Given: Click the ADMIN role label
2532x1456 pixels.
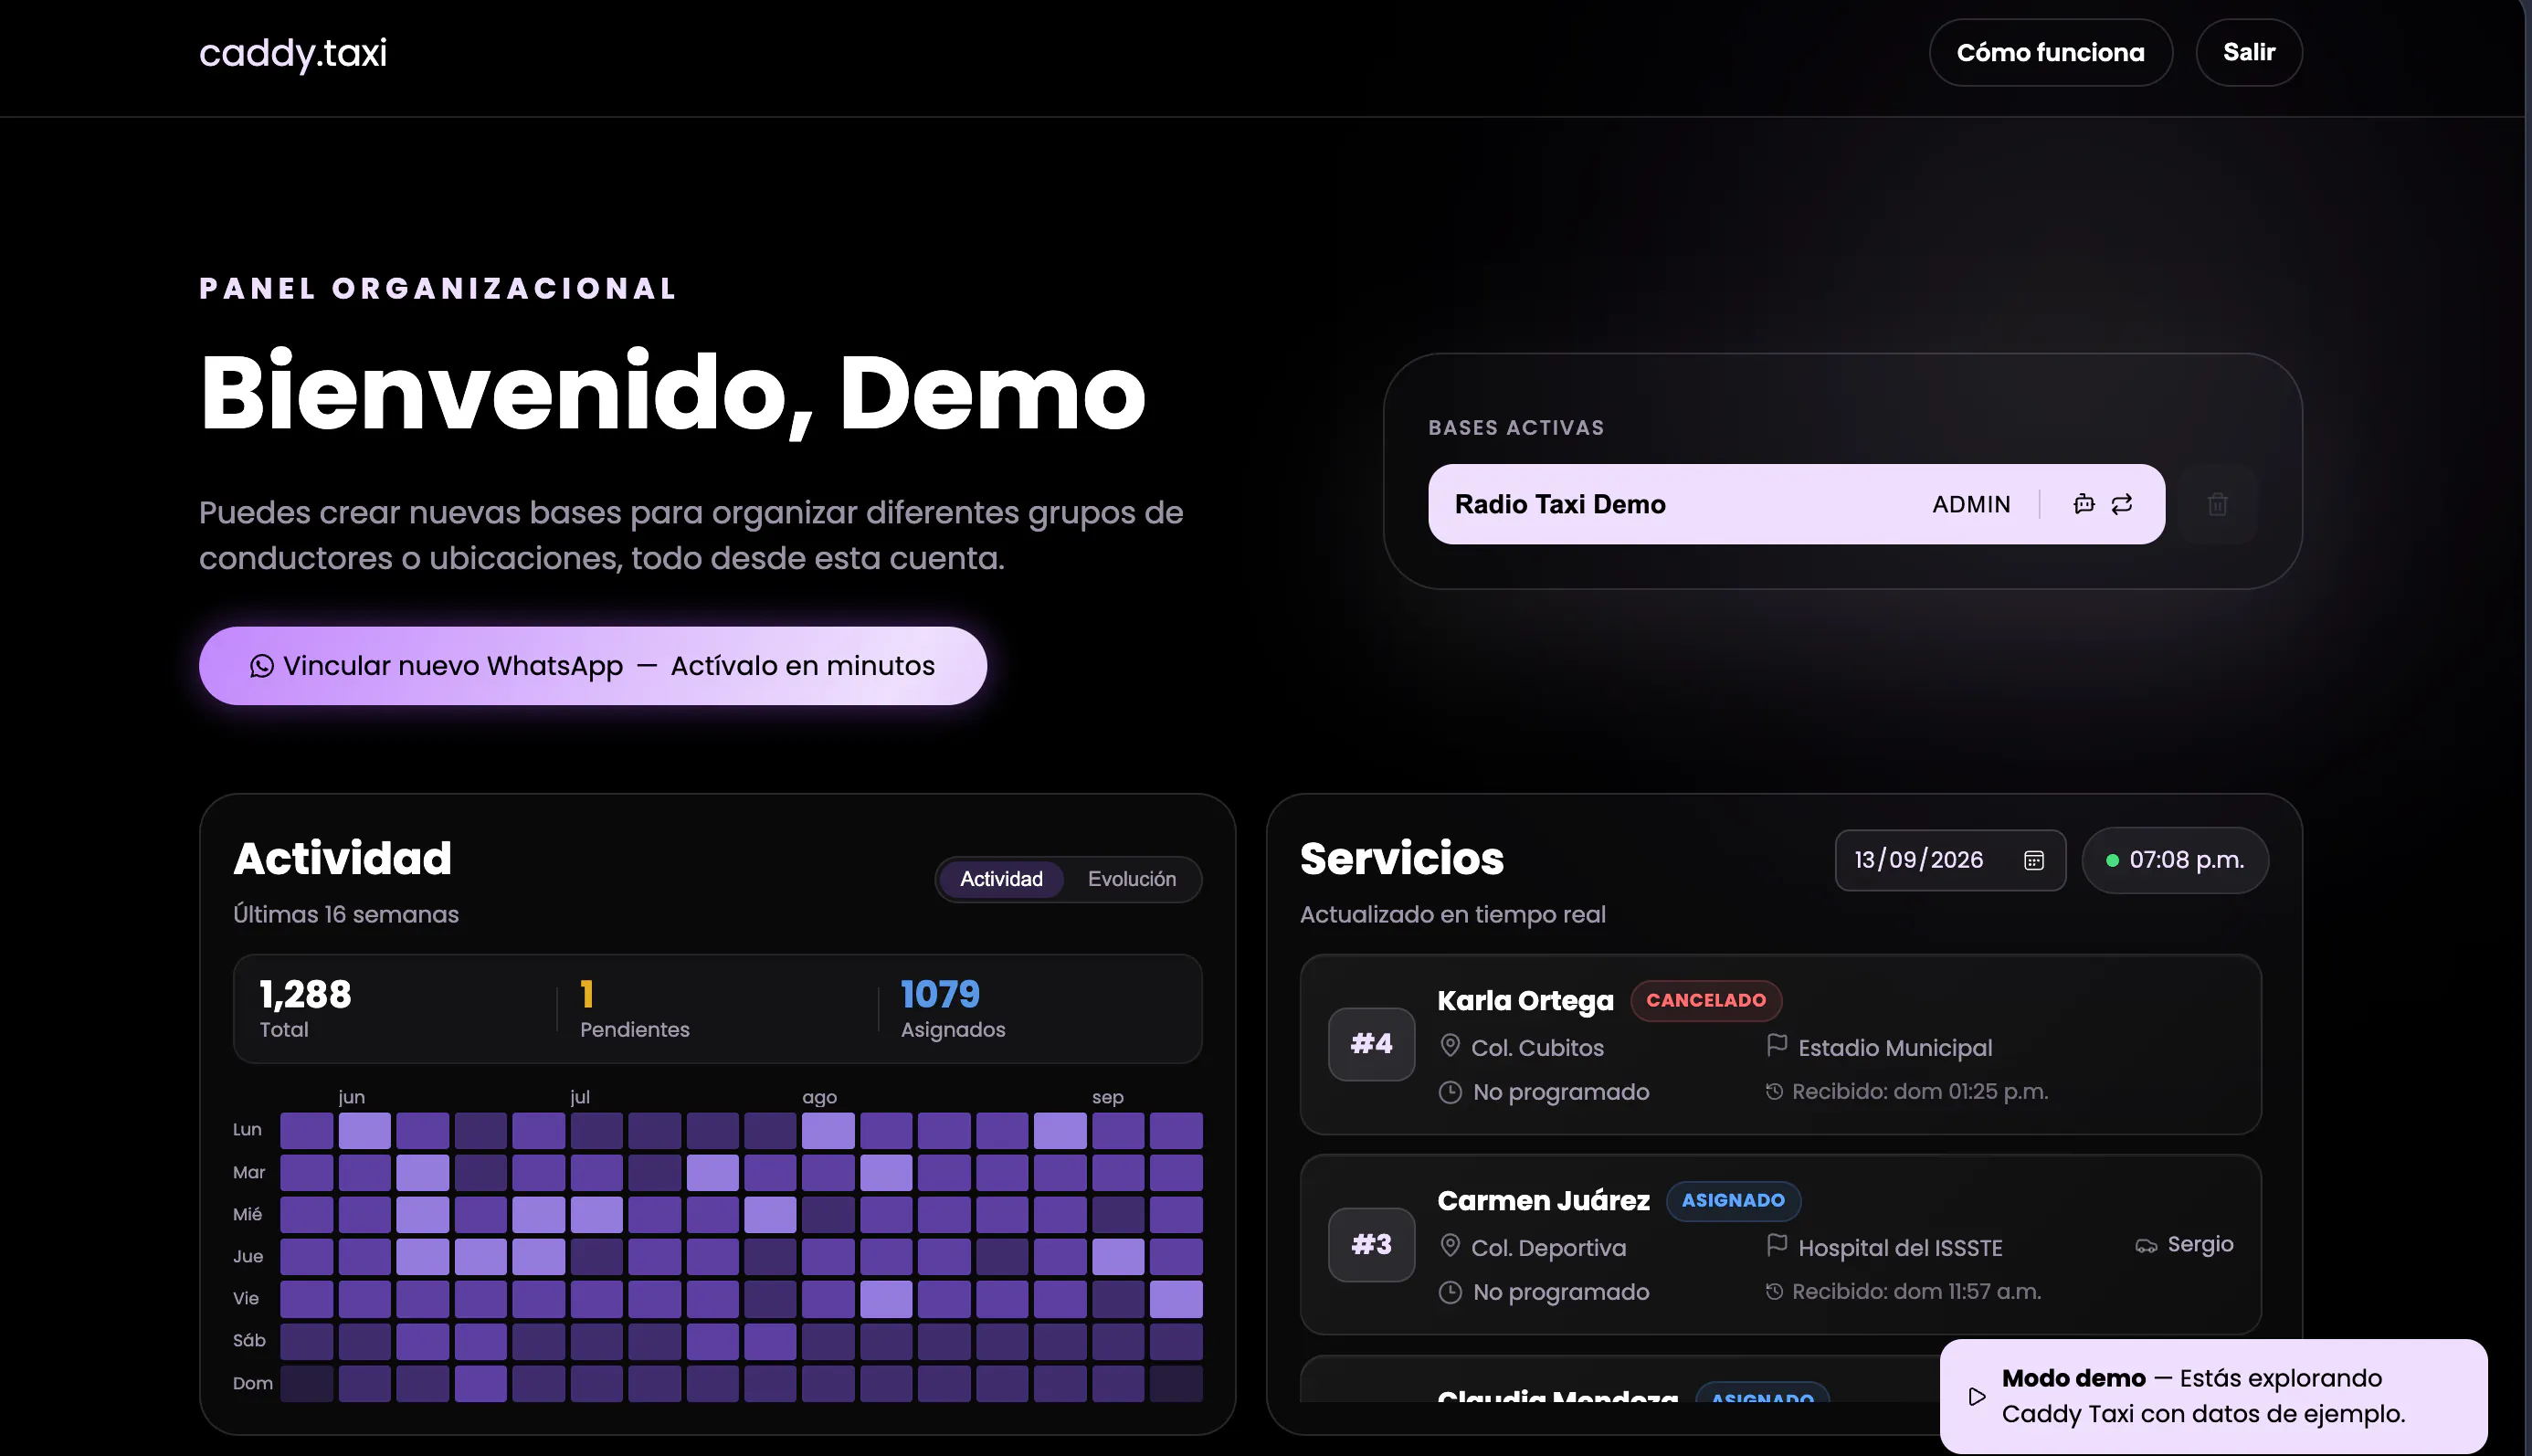Looking at the screenshot, I should click(x=1971, y=504).
